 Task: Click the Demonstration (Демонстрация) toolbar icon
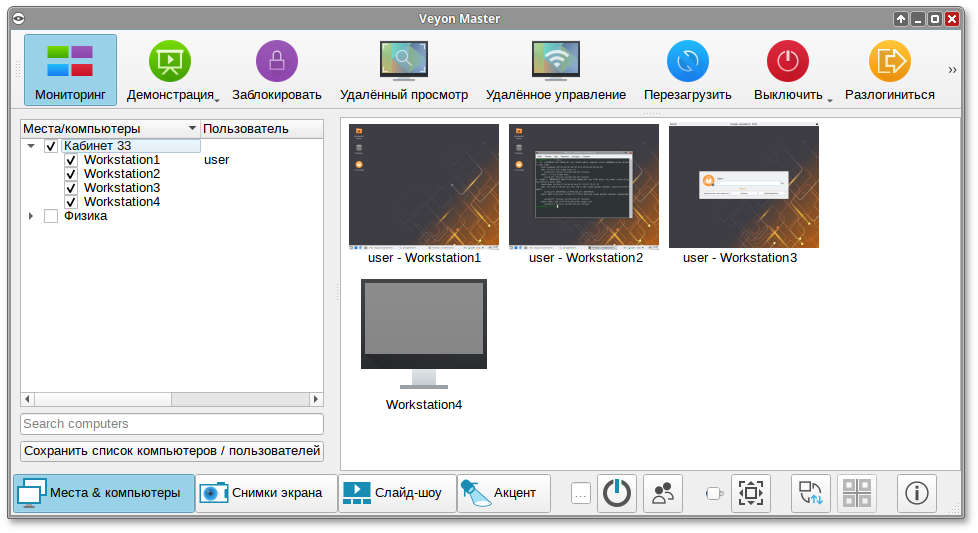[x=170, y=62]
